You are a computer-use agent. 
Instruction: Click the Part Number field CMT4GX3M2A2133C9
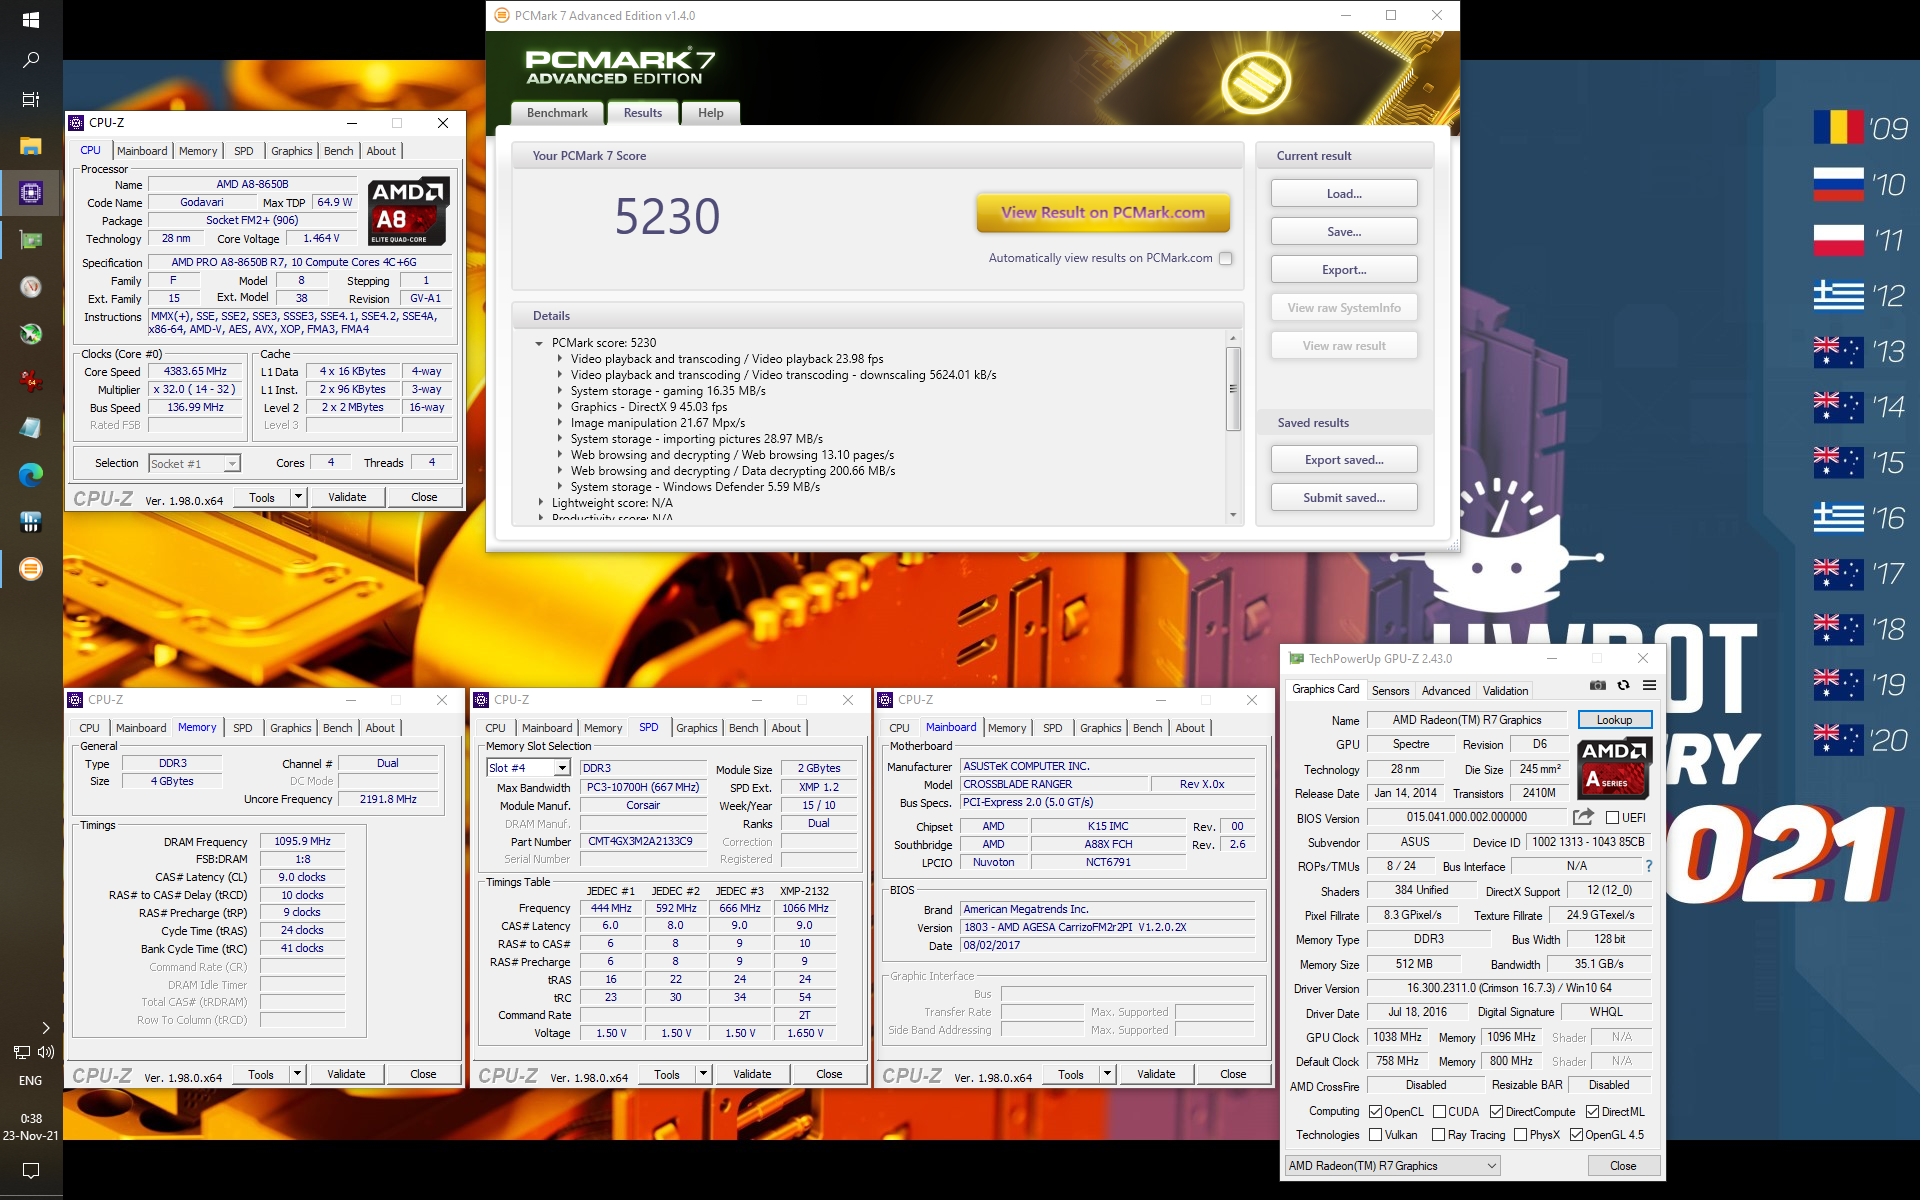pyautogui.click(x=641, y=841)
